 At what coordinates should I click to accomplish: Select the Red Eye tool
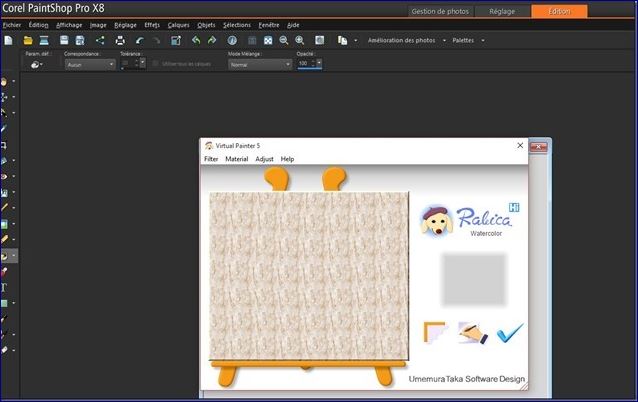(x=4, y=177)
